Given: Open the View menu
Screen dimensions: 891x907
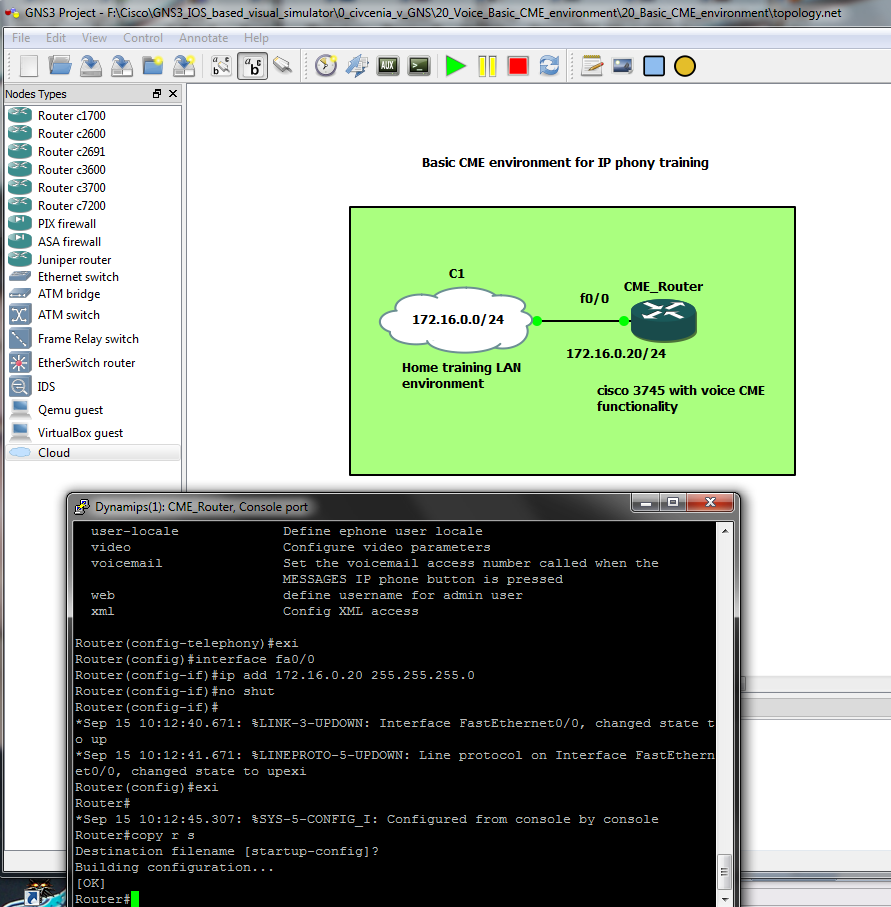Looking at the screenshot, I should click(x=94, y=38).
